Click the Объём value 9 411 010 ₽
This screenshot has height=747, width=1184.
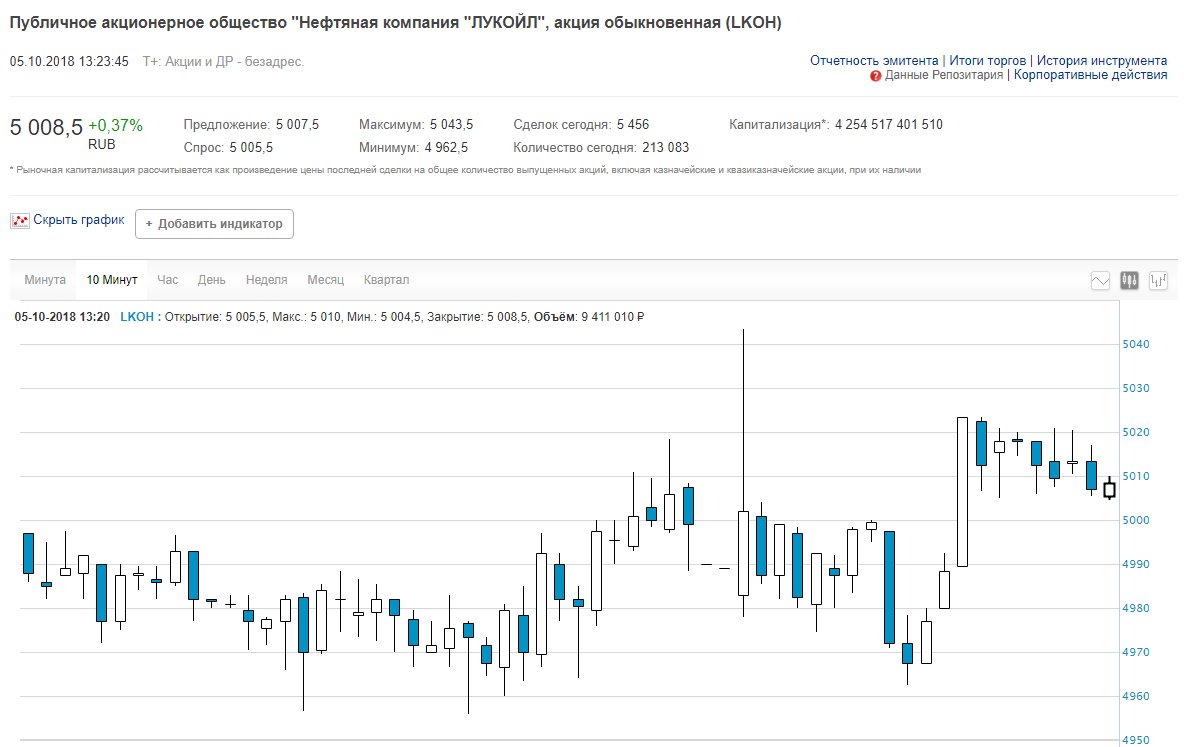point(612,316)
